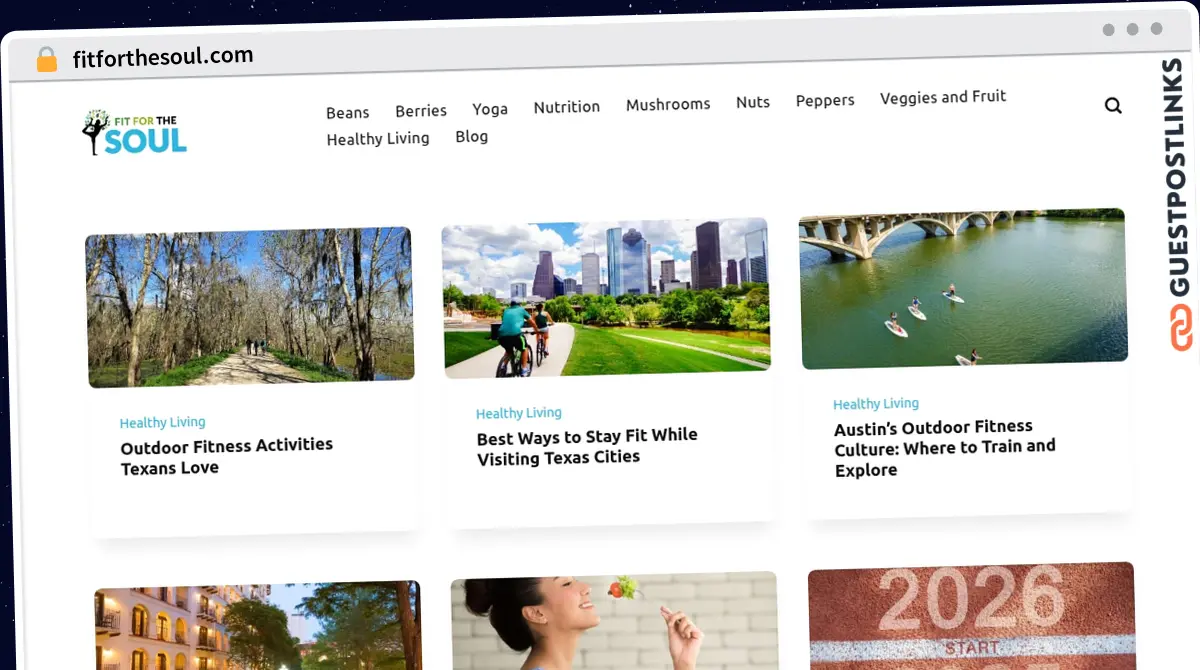Select Nutrition in the navigation
This screenshot has width=1200, height=670.
click(566, 107)
